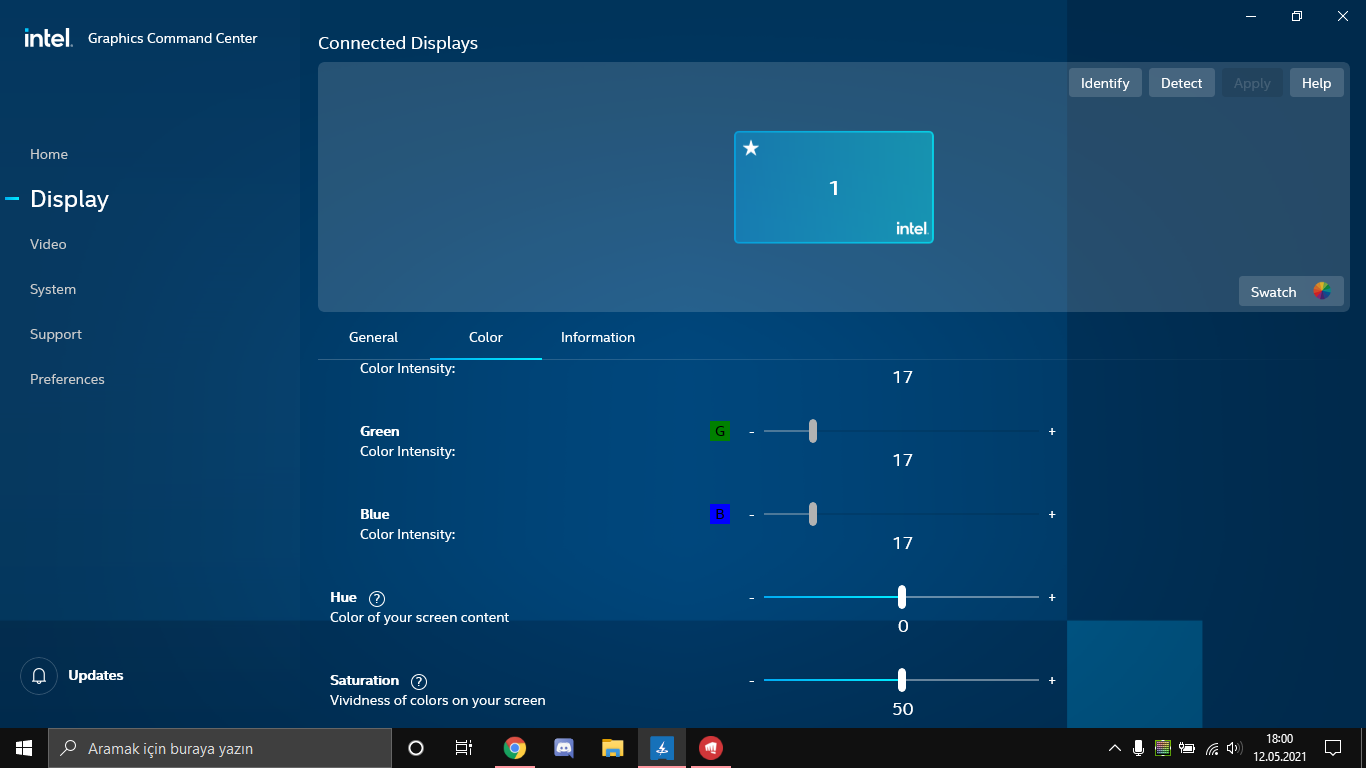Click the Saturation help question mark

419,682
